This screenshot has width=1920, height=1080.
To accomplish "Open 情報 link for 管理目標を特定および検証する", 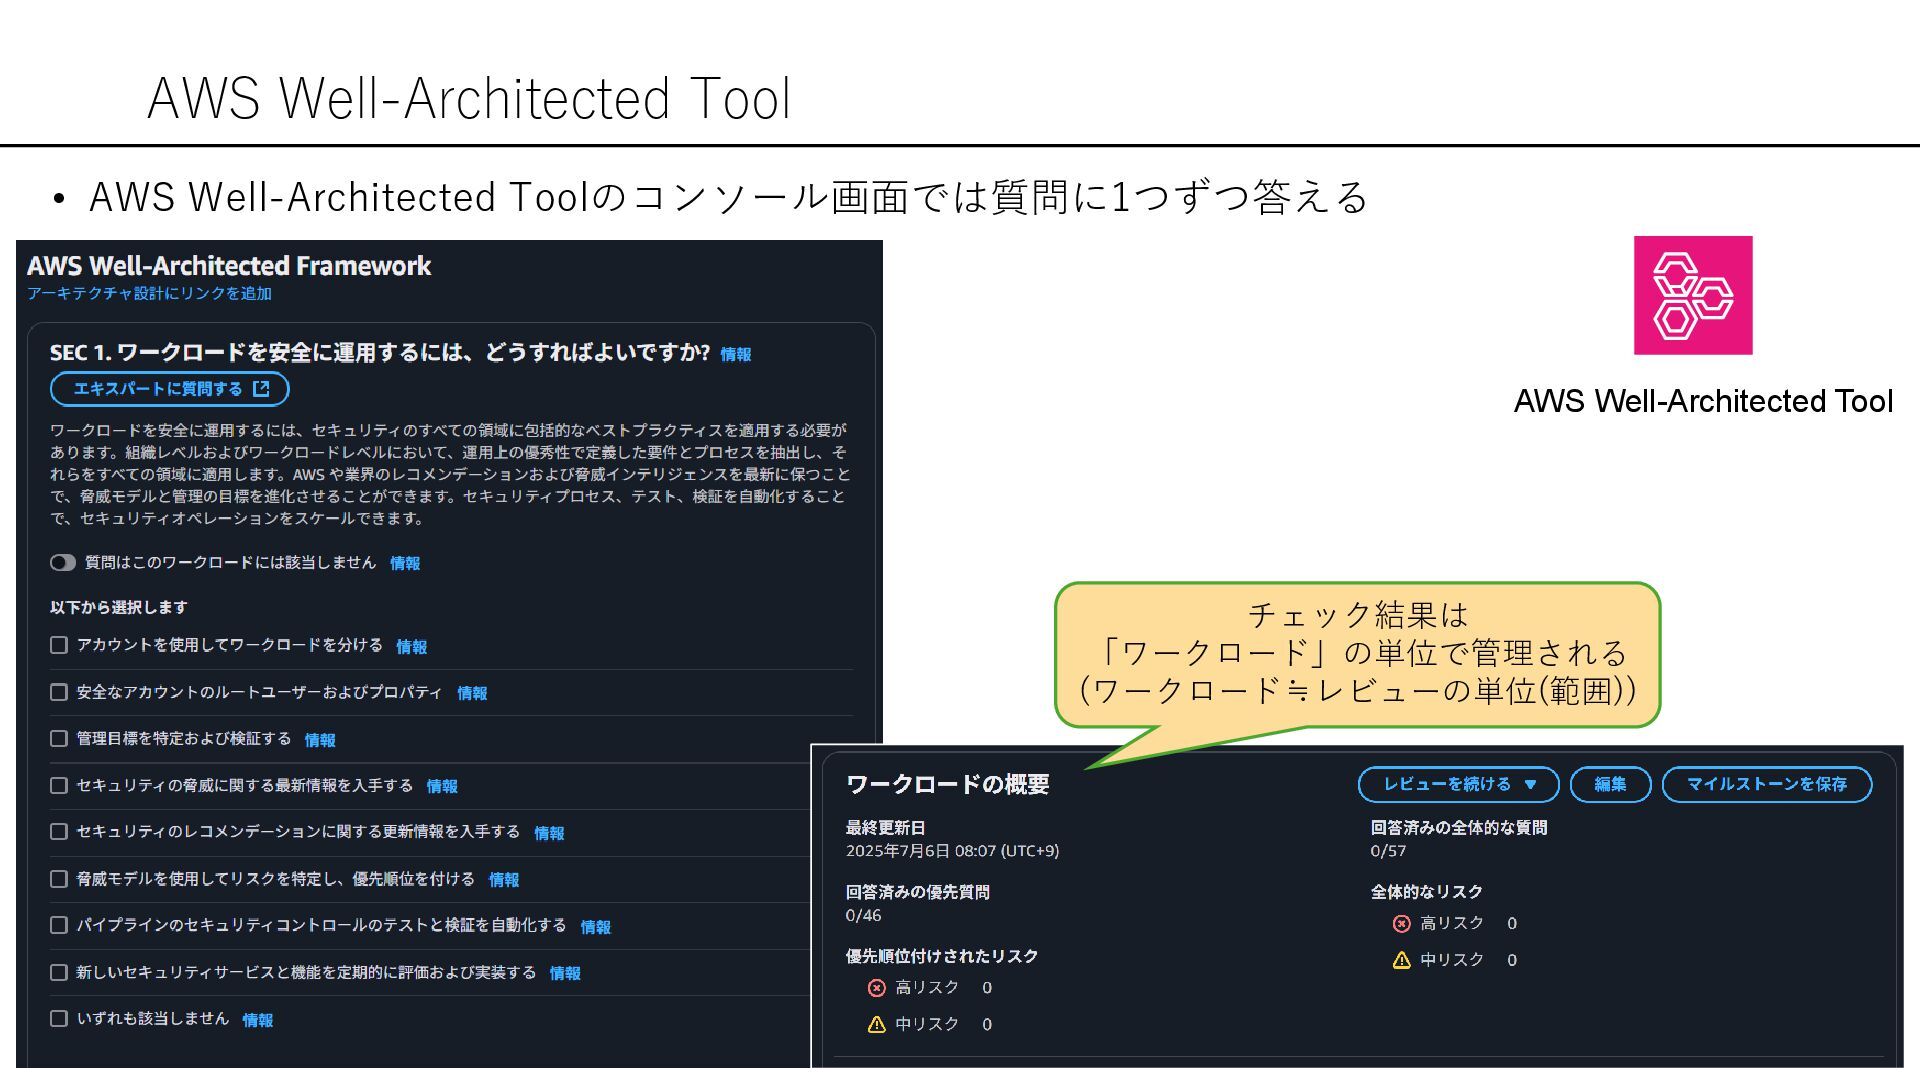I will 320,740.
